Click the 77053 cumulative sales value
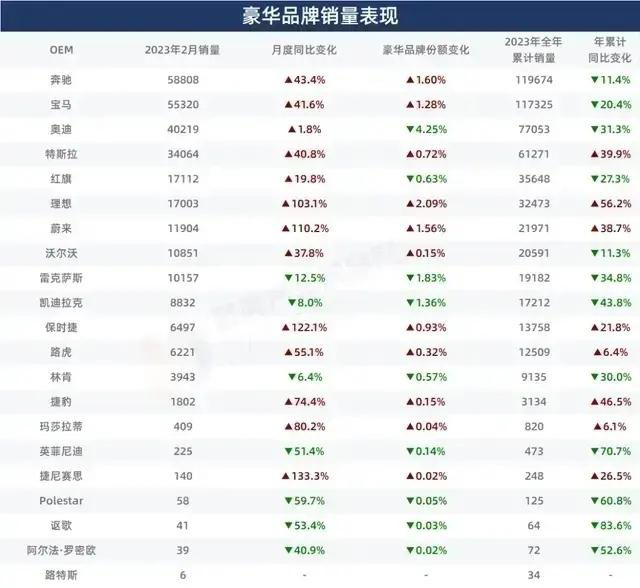The image size is (640, 588). [534, 130]
